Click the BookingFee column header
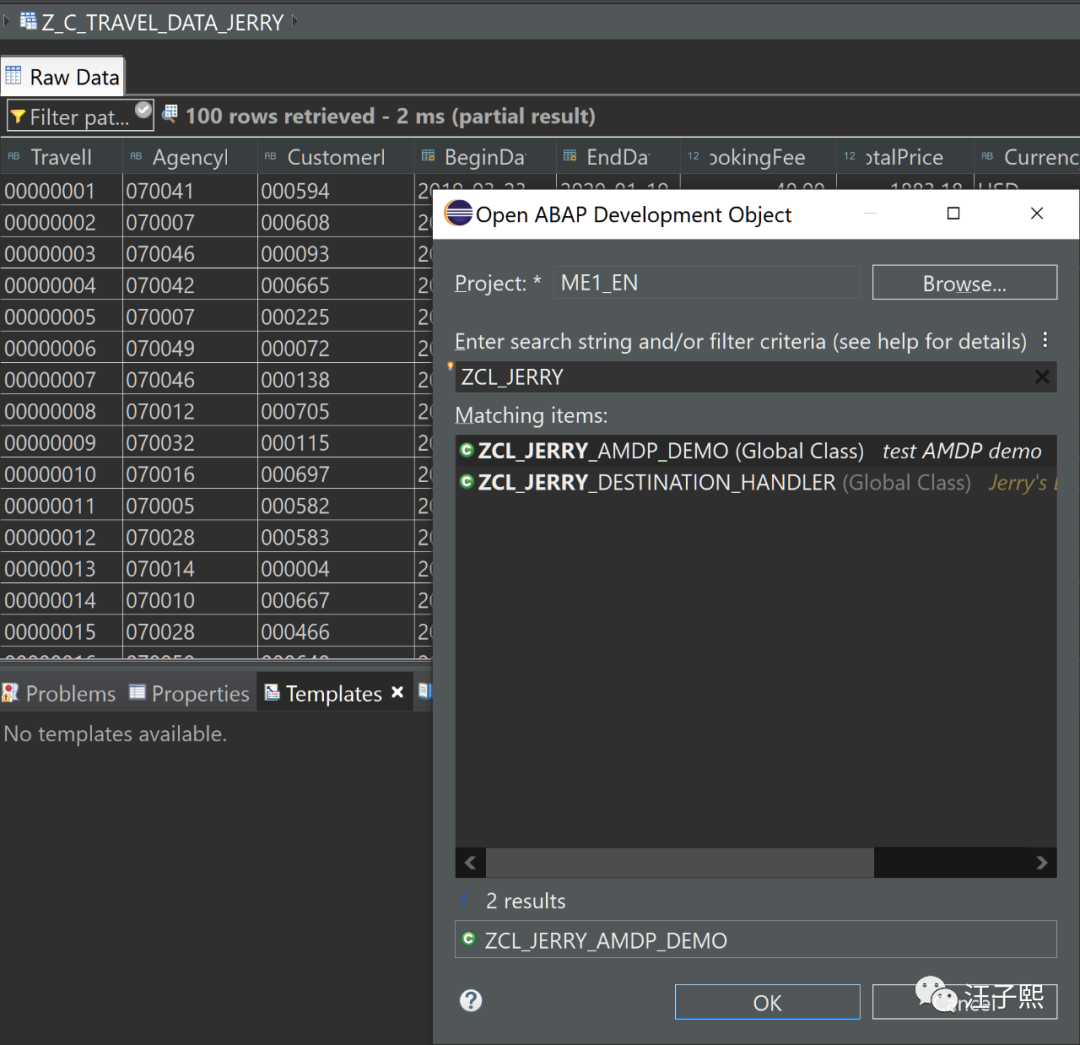The width and height of the screenshot is (1080, 1045). click(x=757, y=156)
